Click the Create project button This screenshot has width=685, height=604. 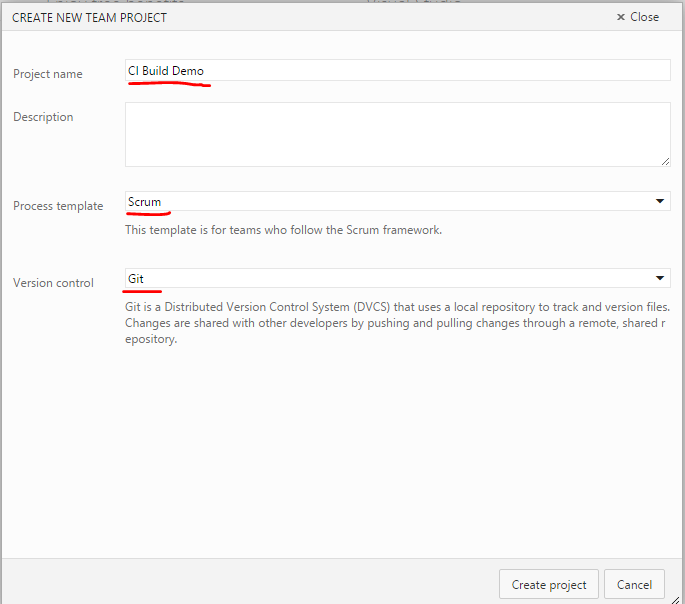coord(549,584)
